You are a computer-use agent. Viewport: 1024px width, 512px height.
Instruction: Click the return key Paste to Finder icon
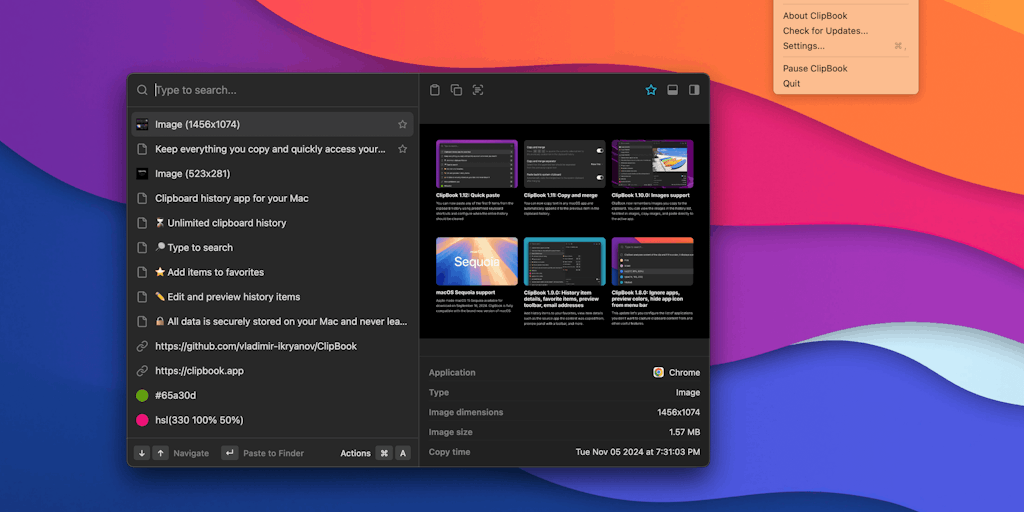(x=230, y=453)
